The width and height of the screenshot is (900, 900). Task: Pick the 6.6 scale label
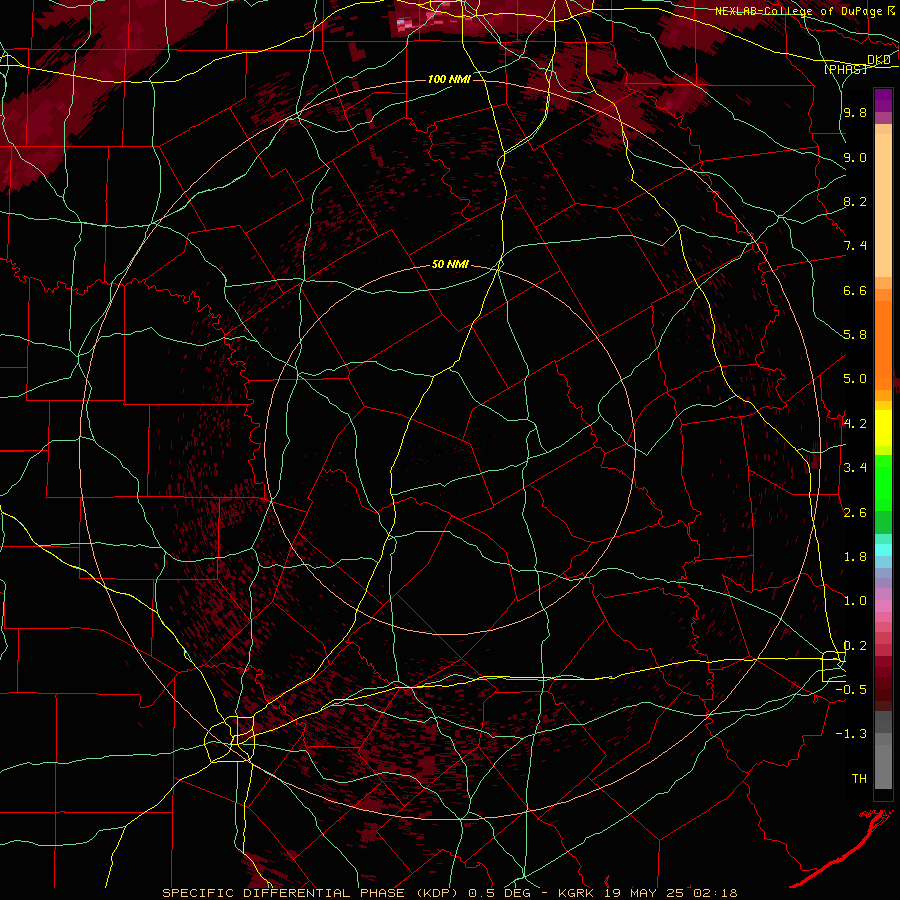tap(855, 290)
